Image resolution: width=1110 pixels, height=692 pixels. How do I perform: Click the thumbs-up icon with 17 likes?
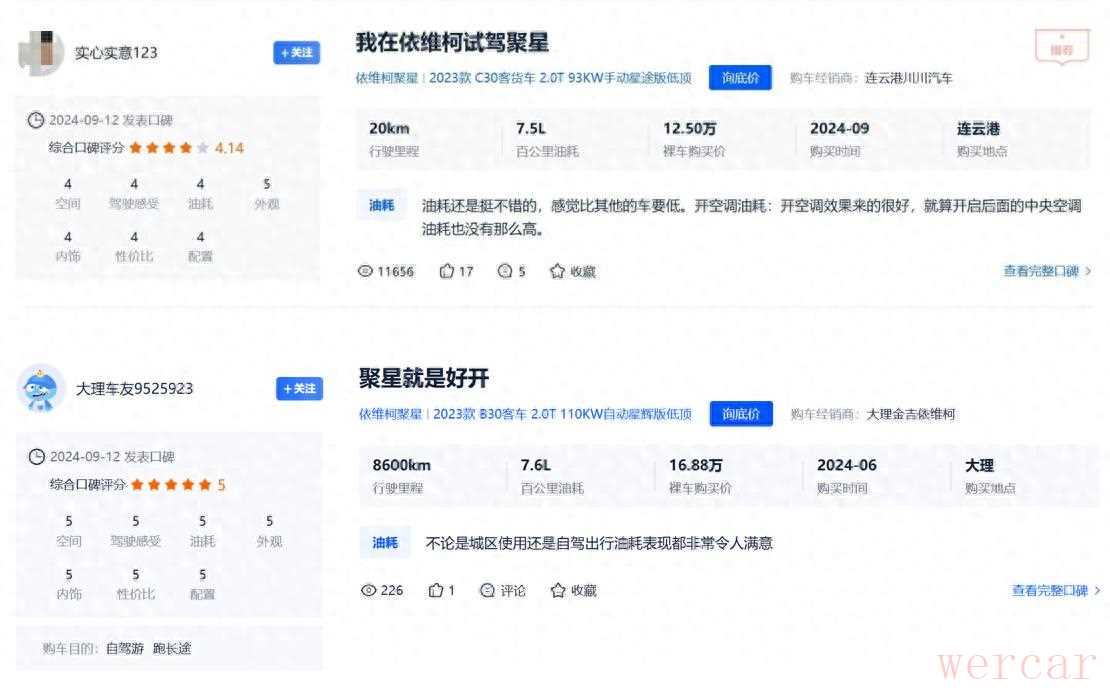click(x=447, y=271)
